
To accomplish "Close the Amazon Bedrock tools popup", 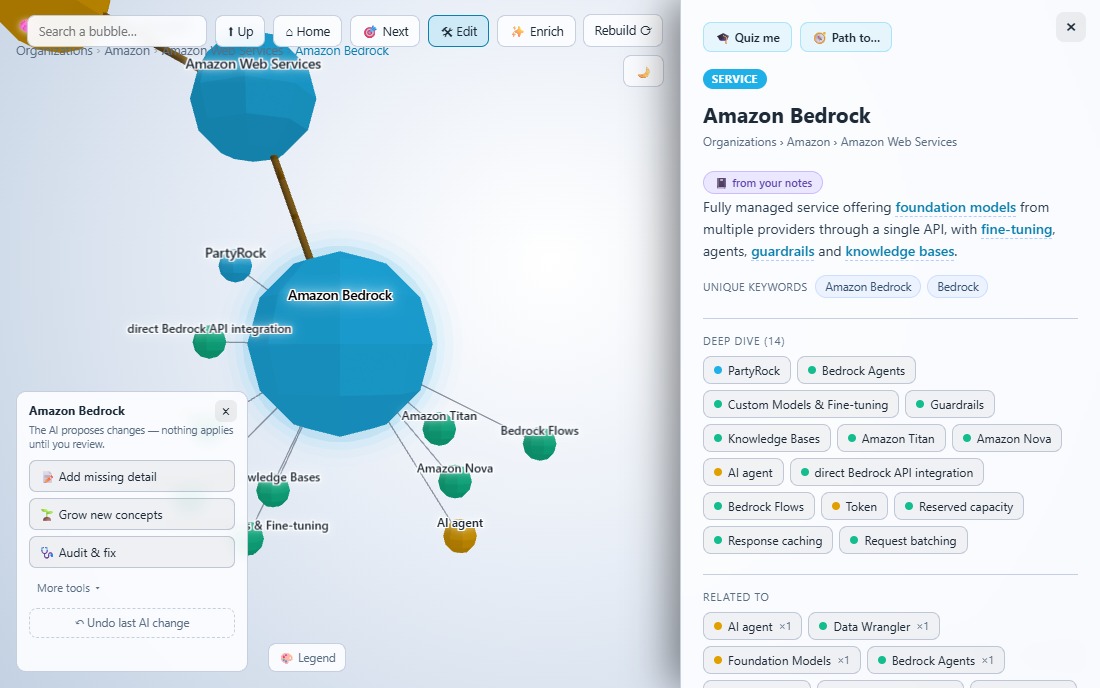I will tap(226, 412).
